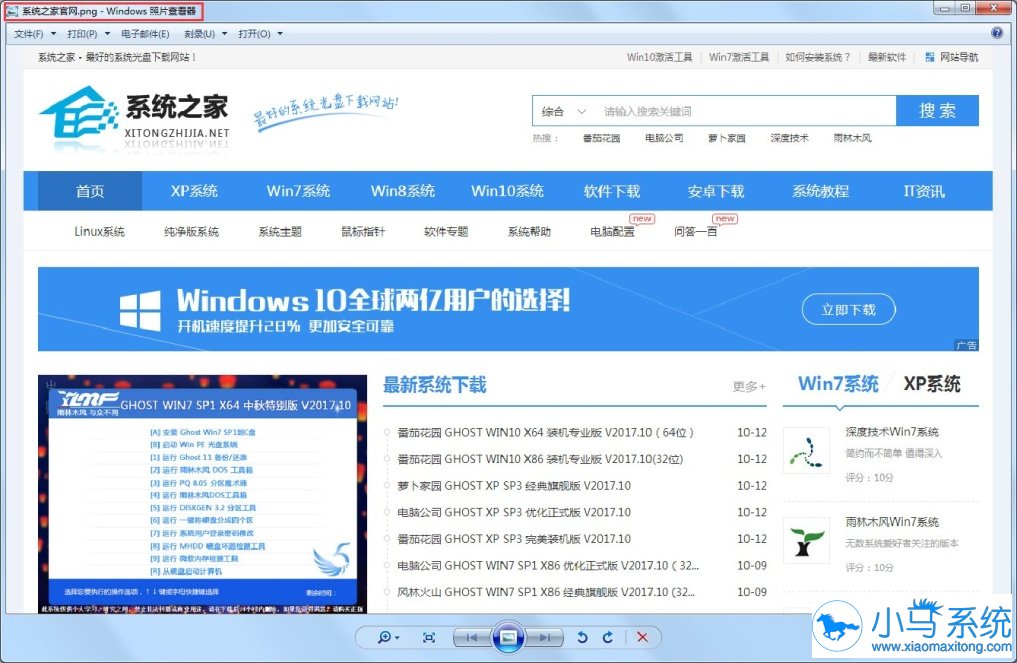
Task: Expand the arrow beside 打开(O)
Action: [280, 34]
